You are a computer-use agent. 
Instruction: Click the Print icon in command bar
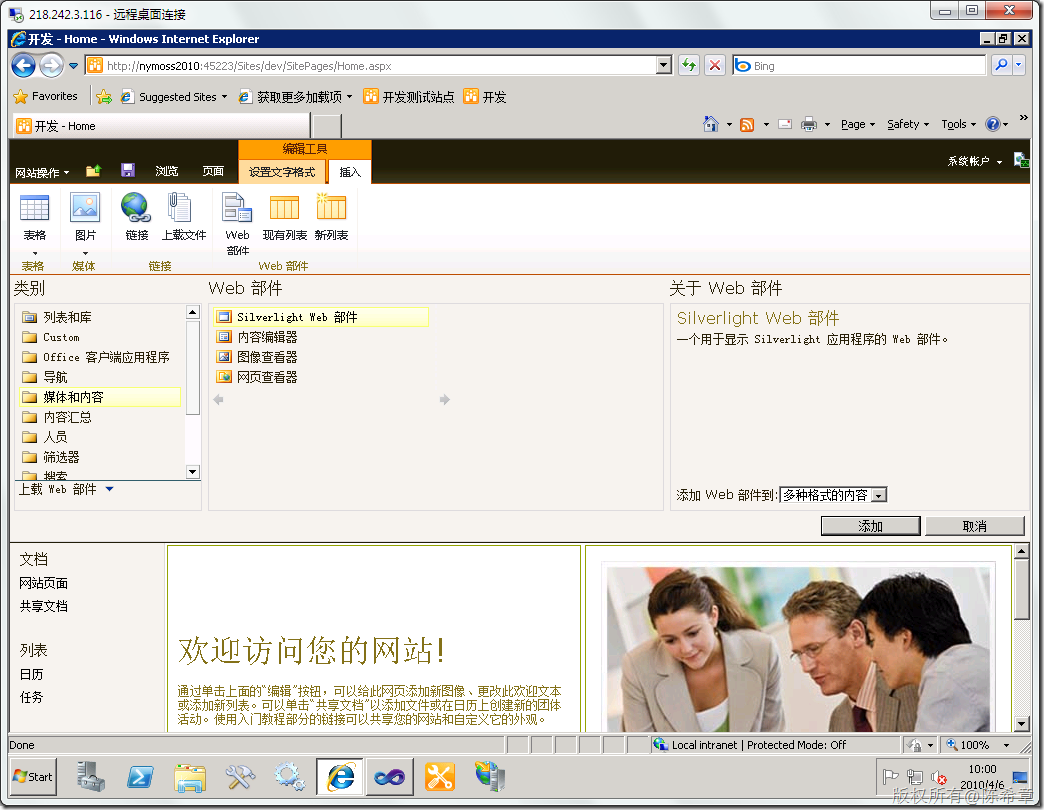click(x=808, y=124)
